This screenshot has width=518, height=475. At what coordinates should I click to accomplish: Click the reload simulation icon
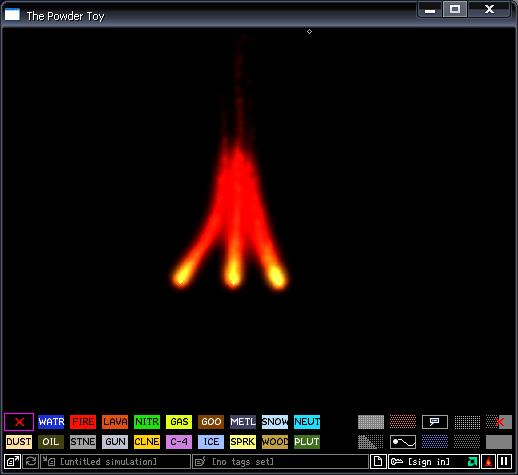31,462
